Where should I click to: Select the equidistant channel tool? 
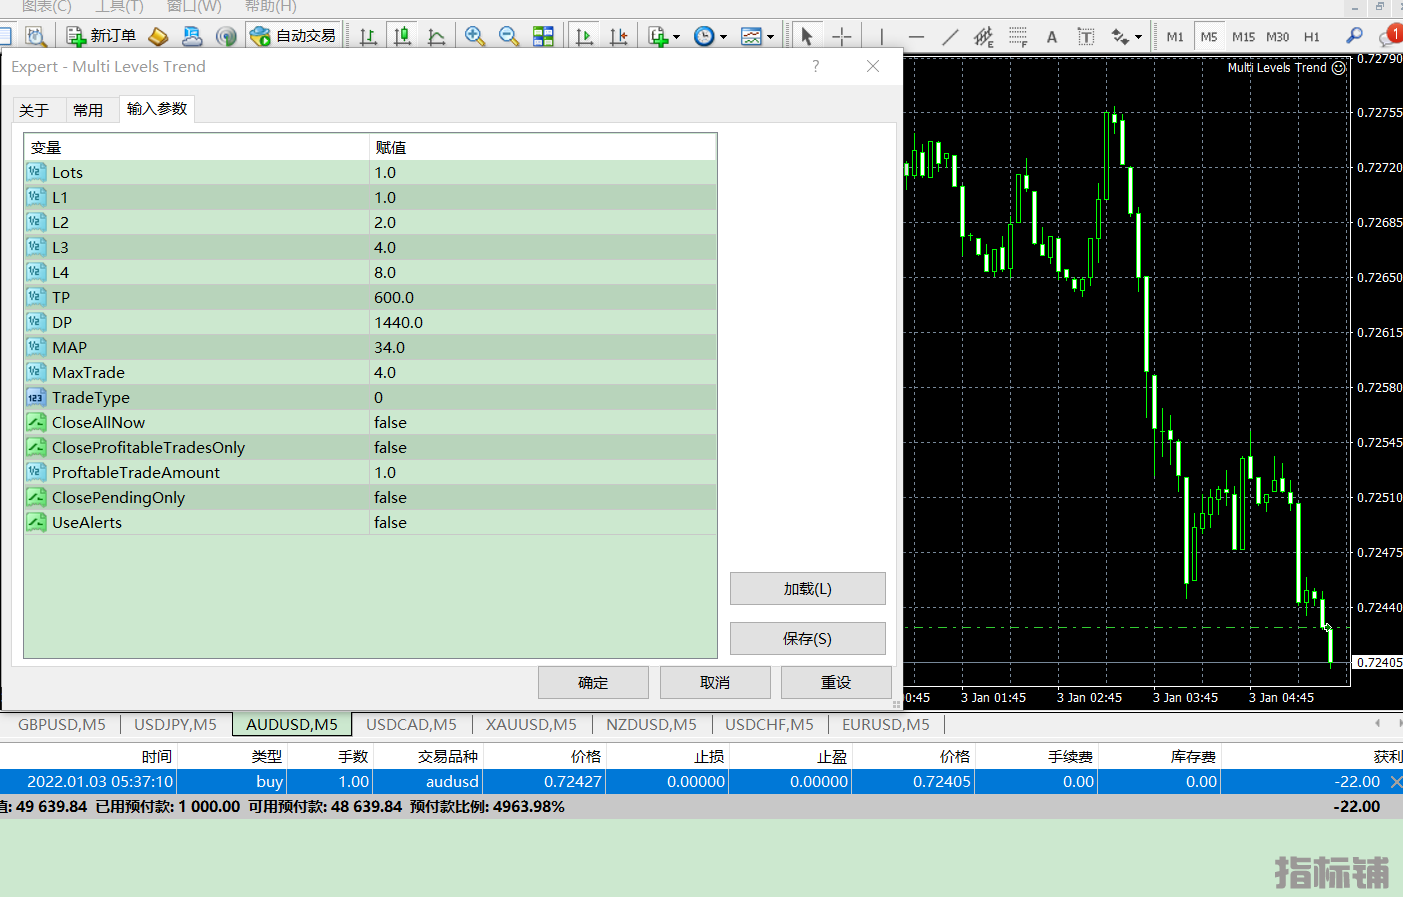[984, 36]
